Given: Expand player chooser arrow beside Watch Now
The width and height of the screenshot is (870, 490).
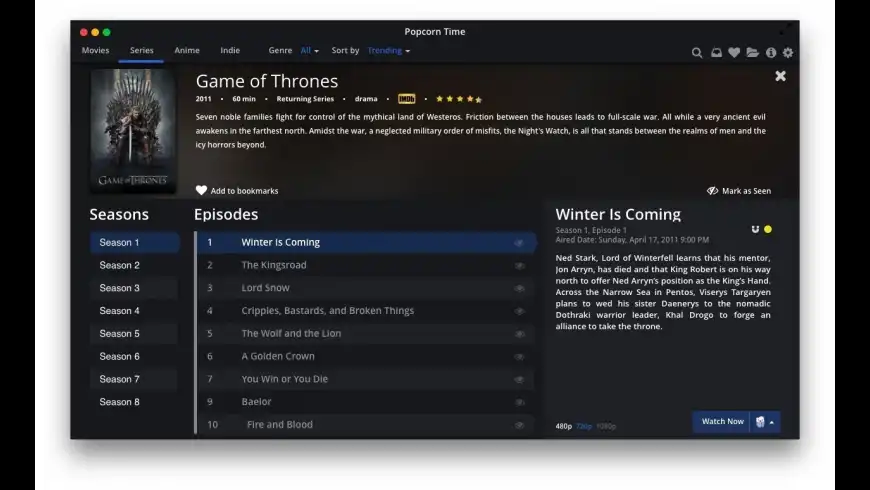Looking at the screenshot, I should 772,422.
